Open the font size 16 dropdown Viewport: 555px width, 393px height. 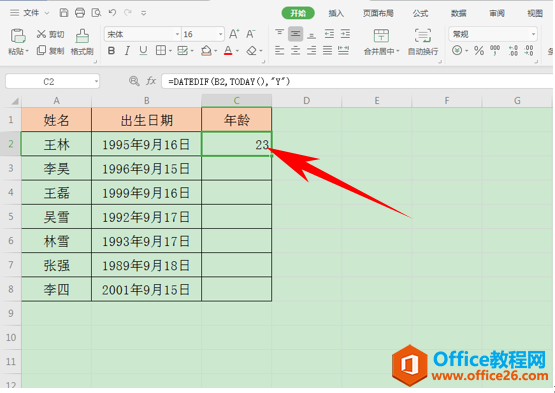click(x=221, y=34)
